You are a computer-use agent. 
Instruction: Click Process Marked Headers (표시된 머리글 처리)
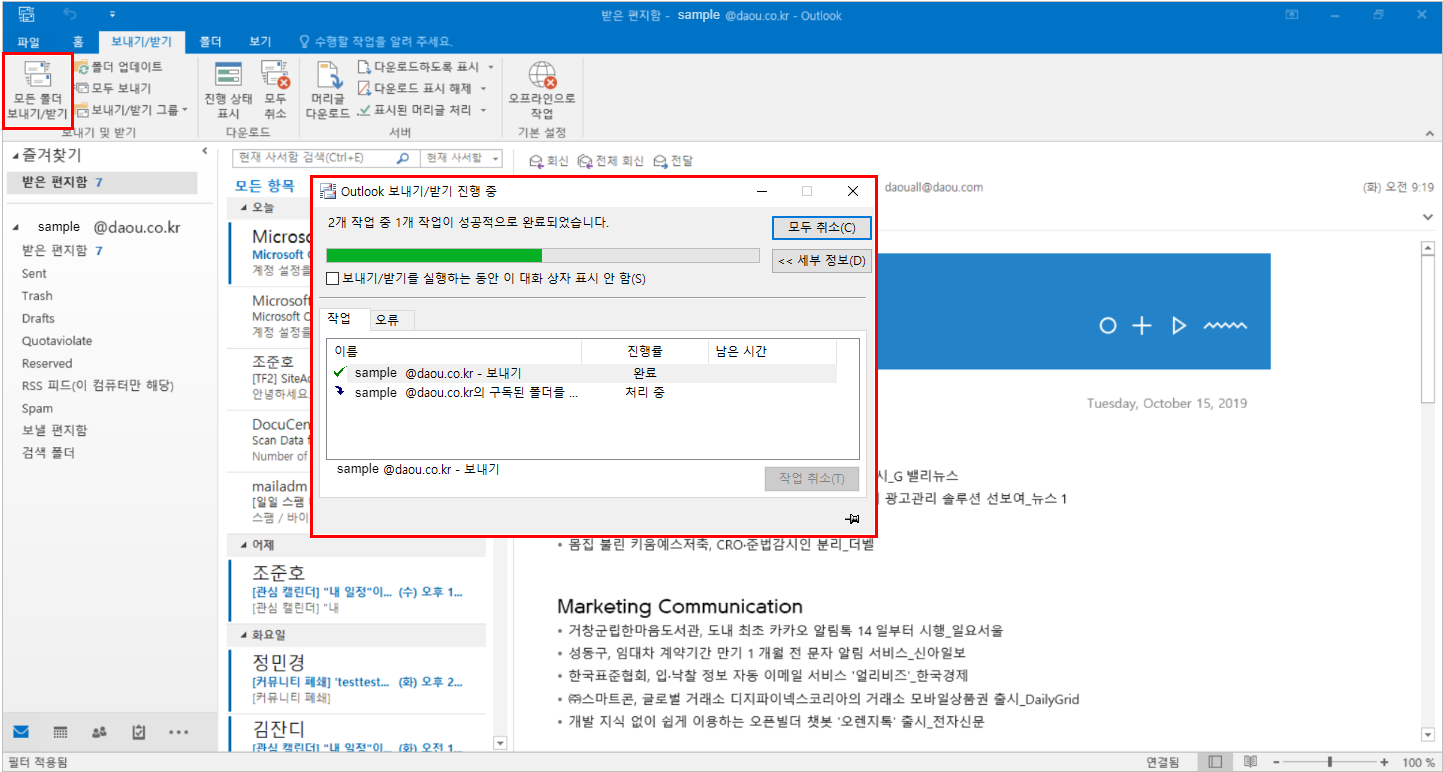pos(414,110)
